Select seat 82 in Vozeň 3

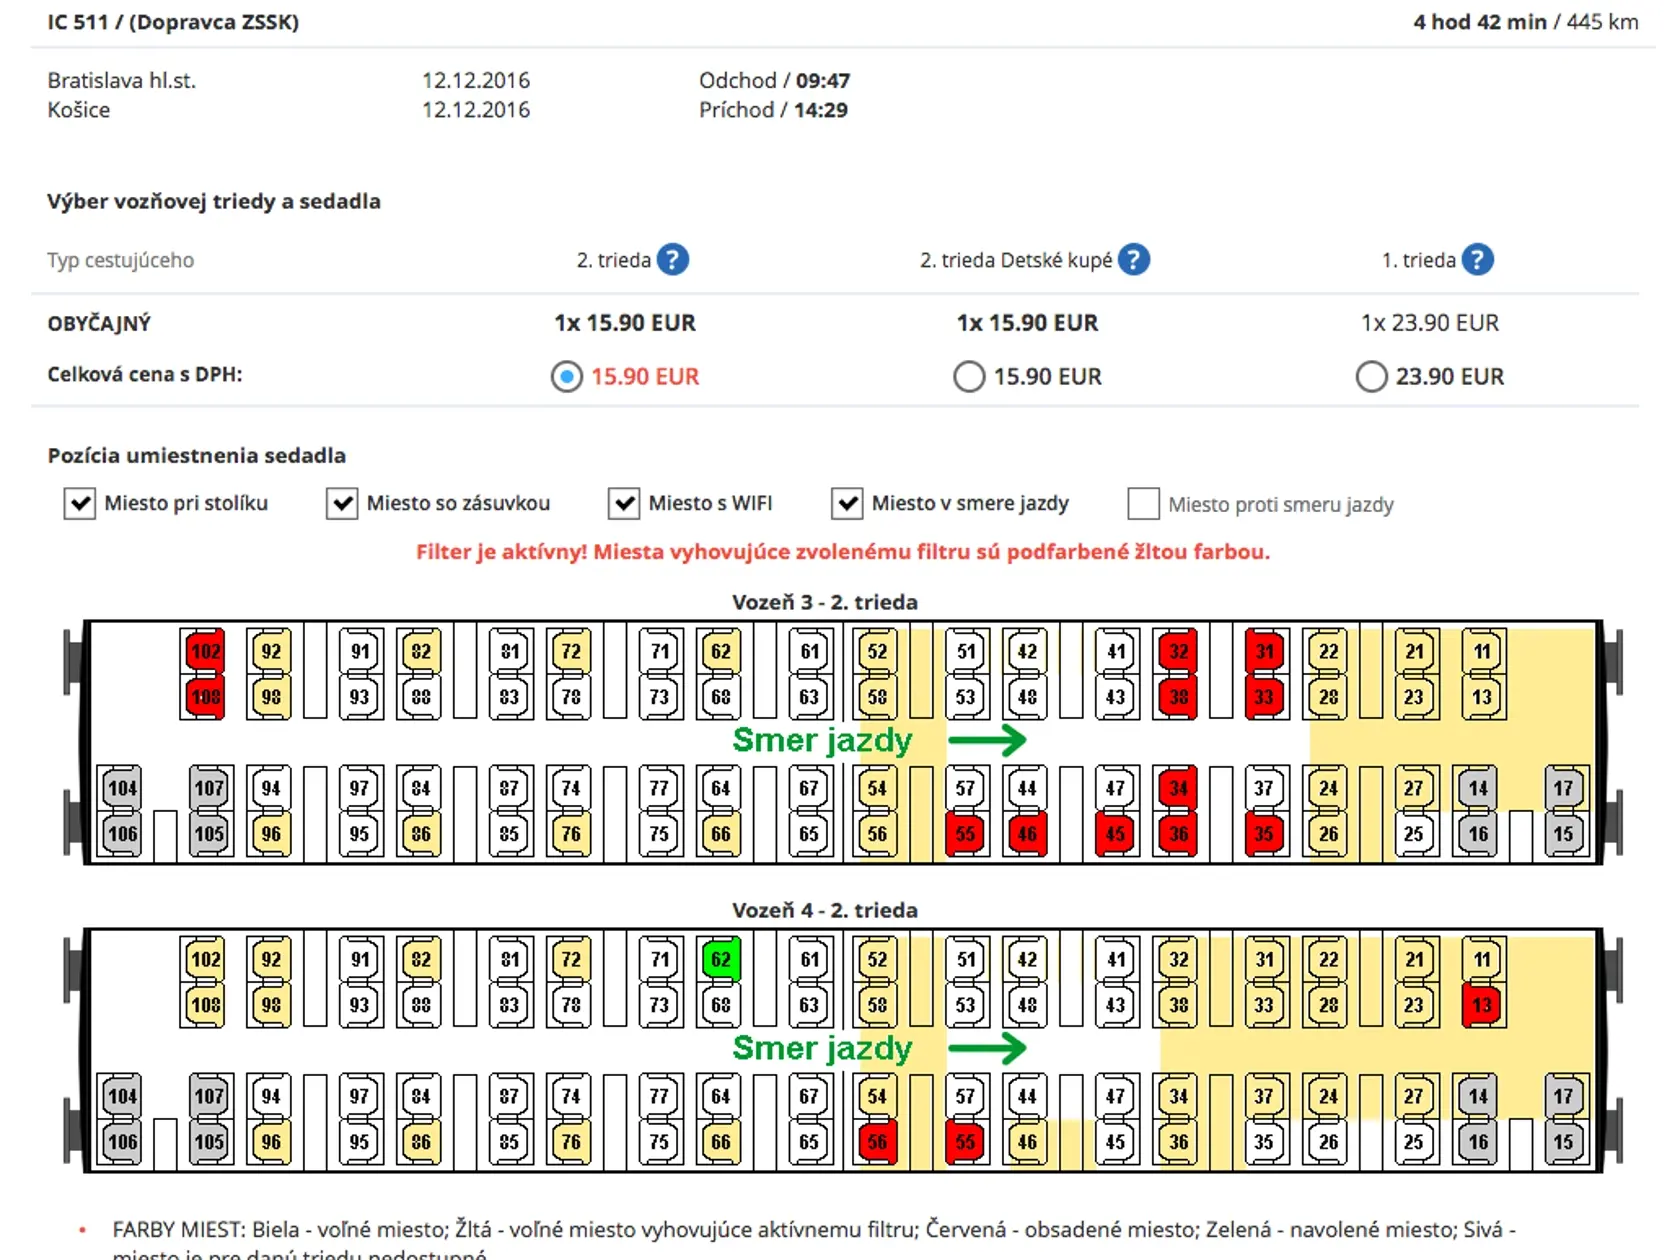click(x=420, y=651)
